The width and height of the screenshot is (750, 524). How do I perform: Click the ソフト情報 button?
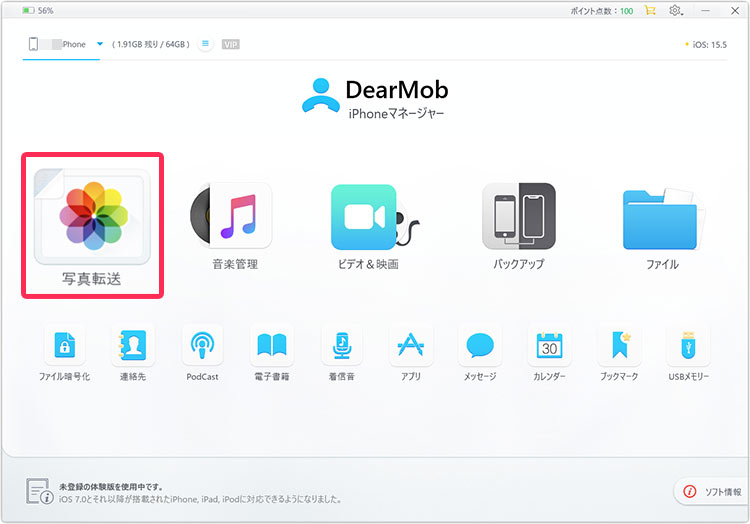pos(714,491)
